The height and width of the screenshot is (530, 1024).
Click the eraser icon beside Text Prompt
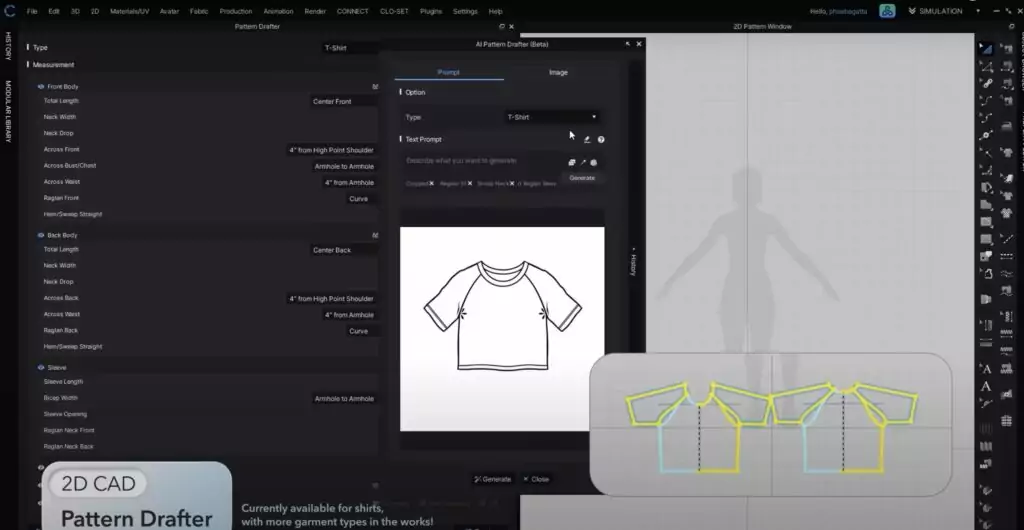[586, 140]
